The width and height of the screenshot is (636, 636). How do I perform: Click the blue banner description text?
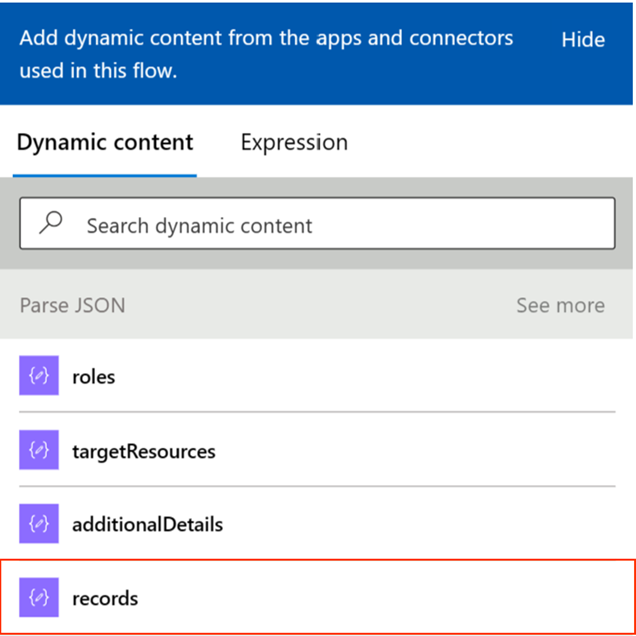pyautogui.click(x=266, y=55)
